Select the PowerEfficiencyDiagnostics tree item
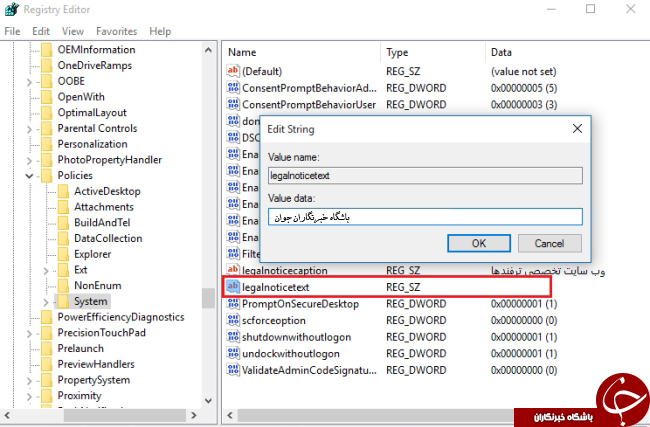This screenshot has width=650, height=427. pos(121,317)
